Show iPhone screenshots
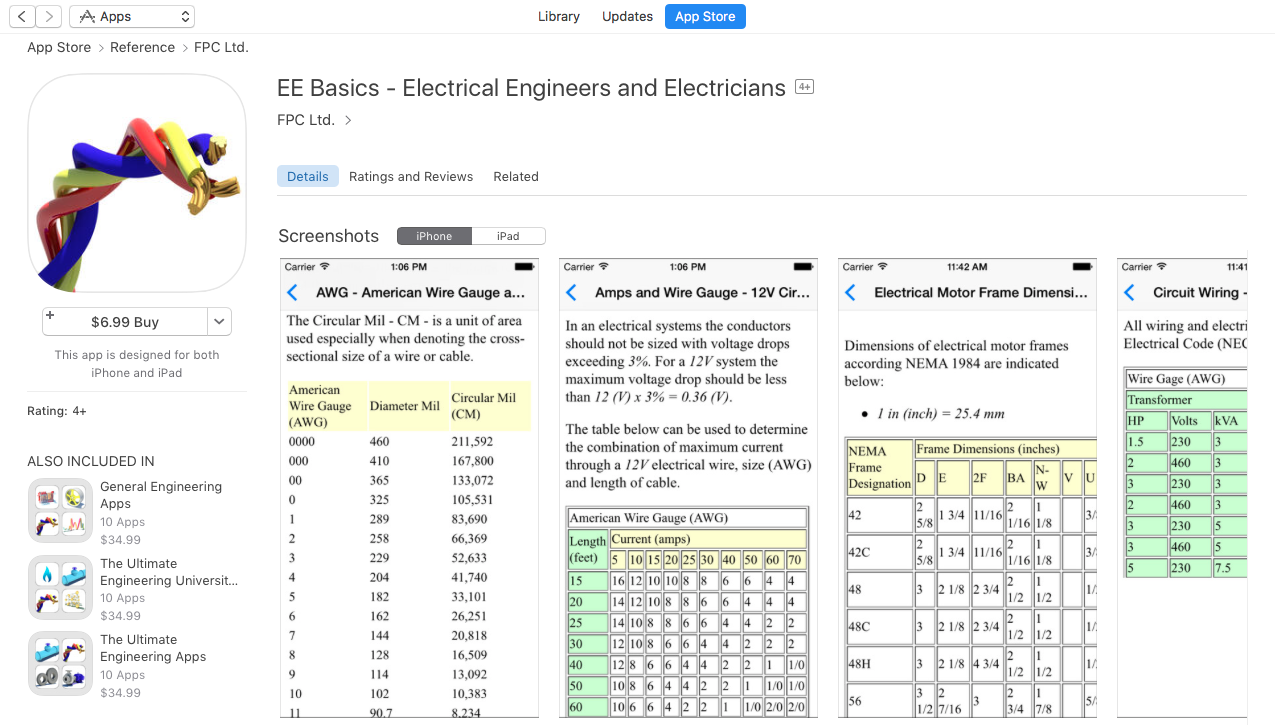1275x725 pixels. pos(434,236)
